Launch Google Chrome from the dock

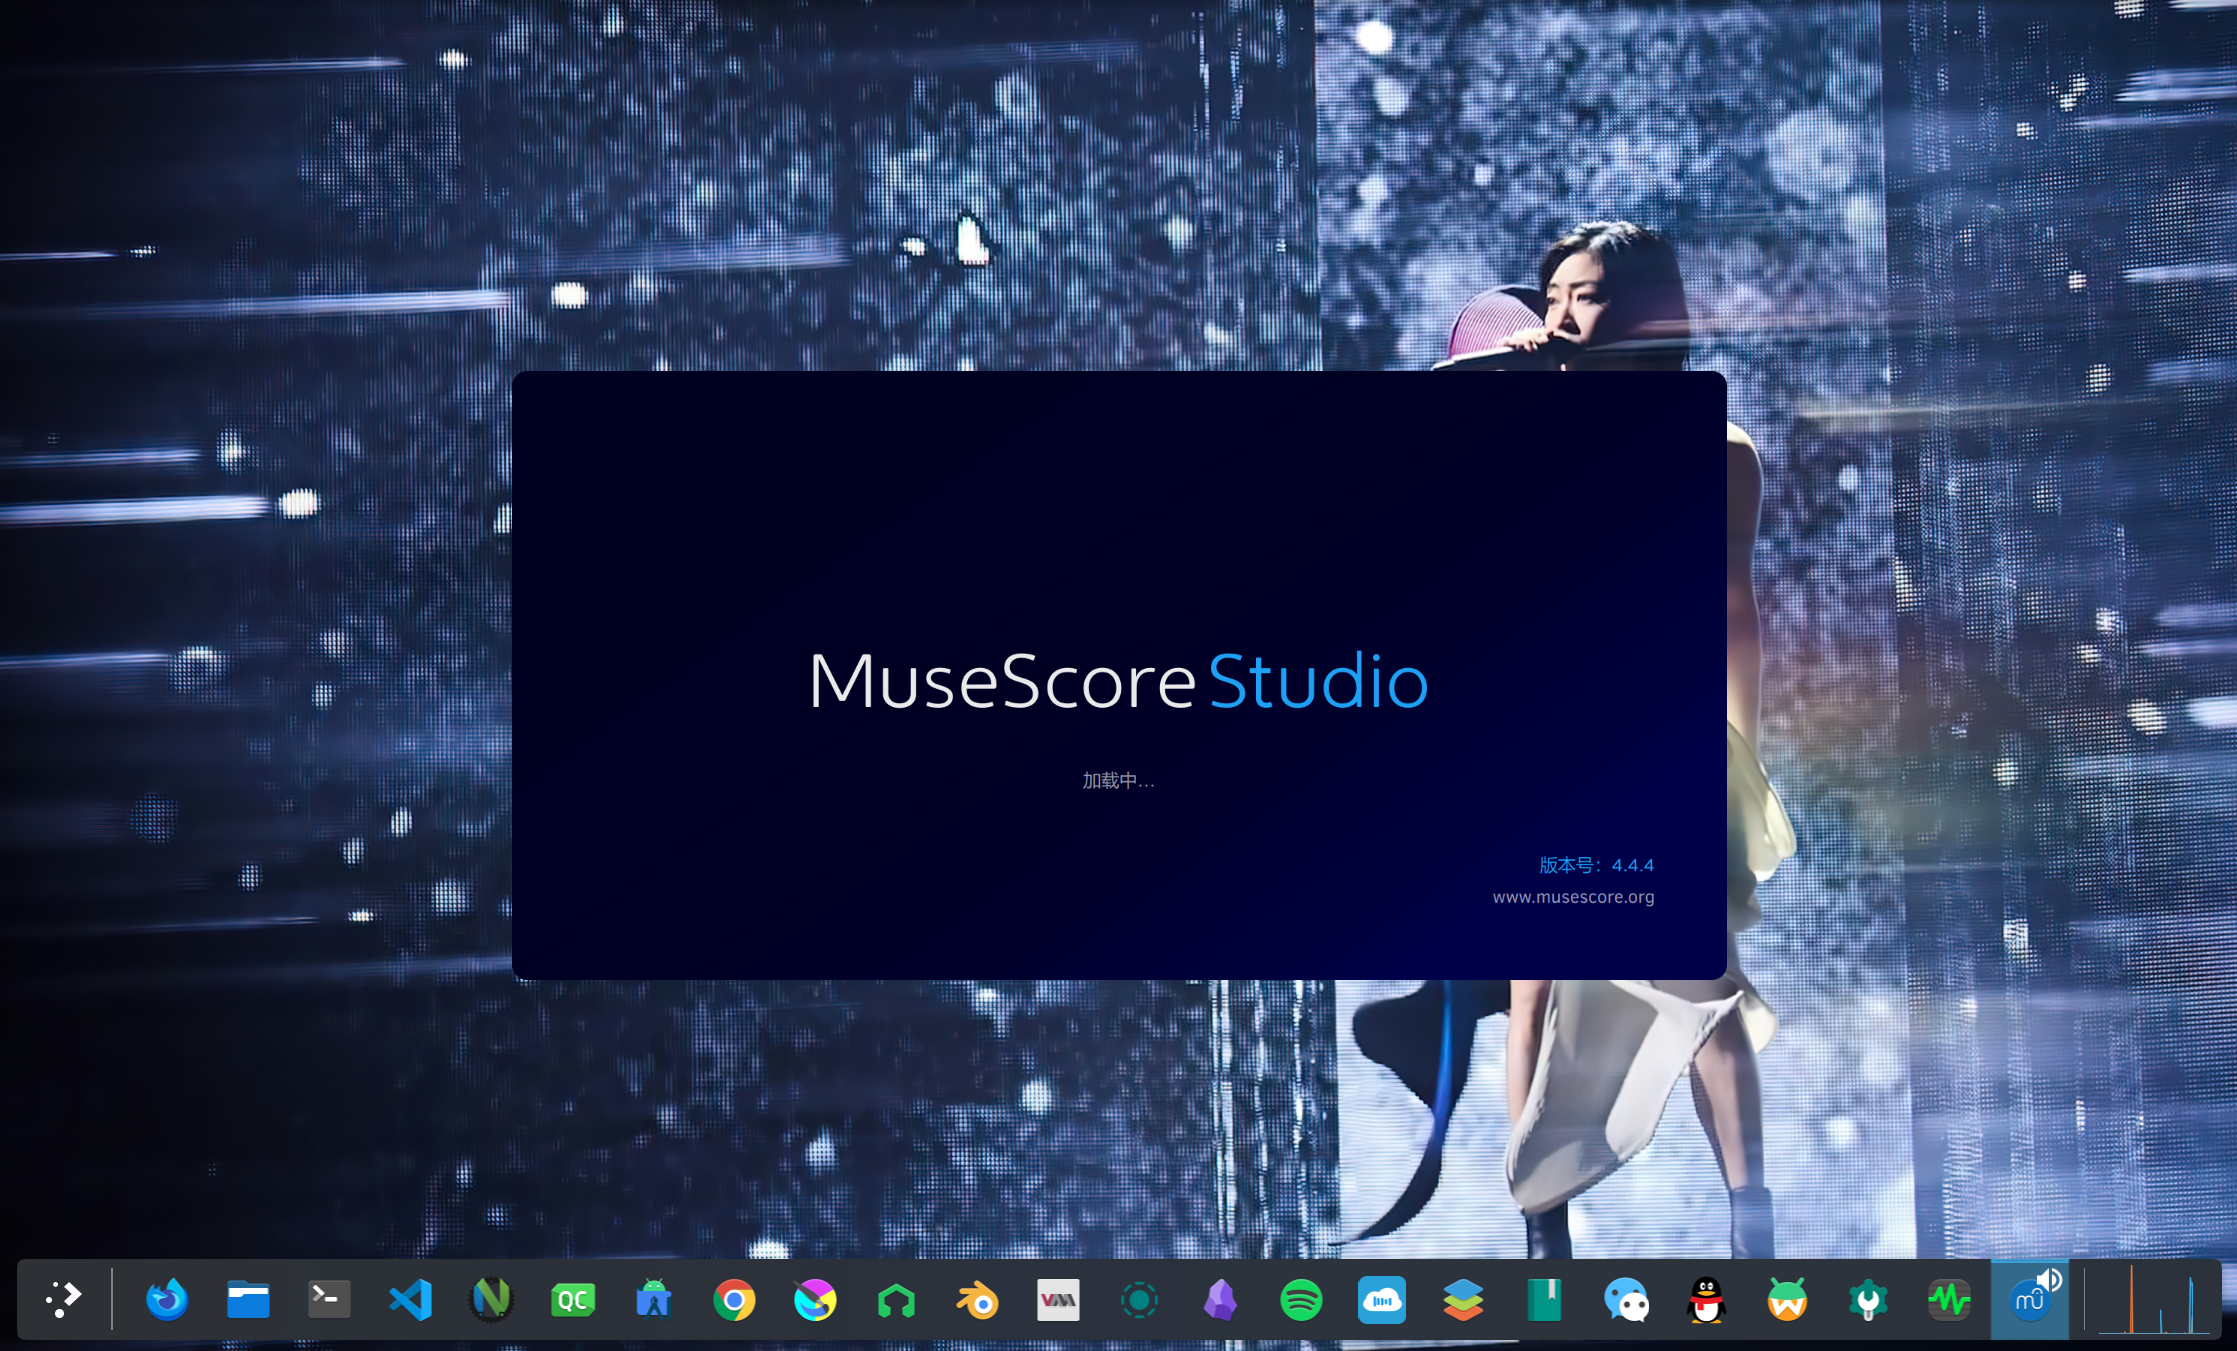(734, 1300)
